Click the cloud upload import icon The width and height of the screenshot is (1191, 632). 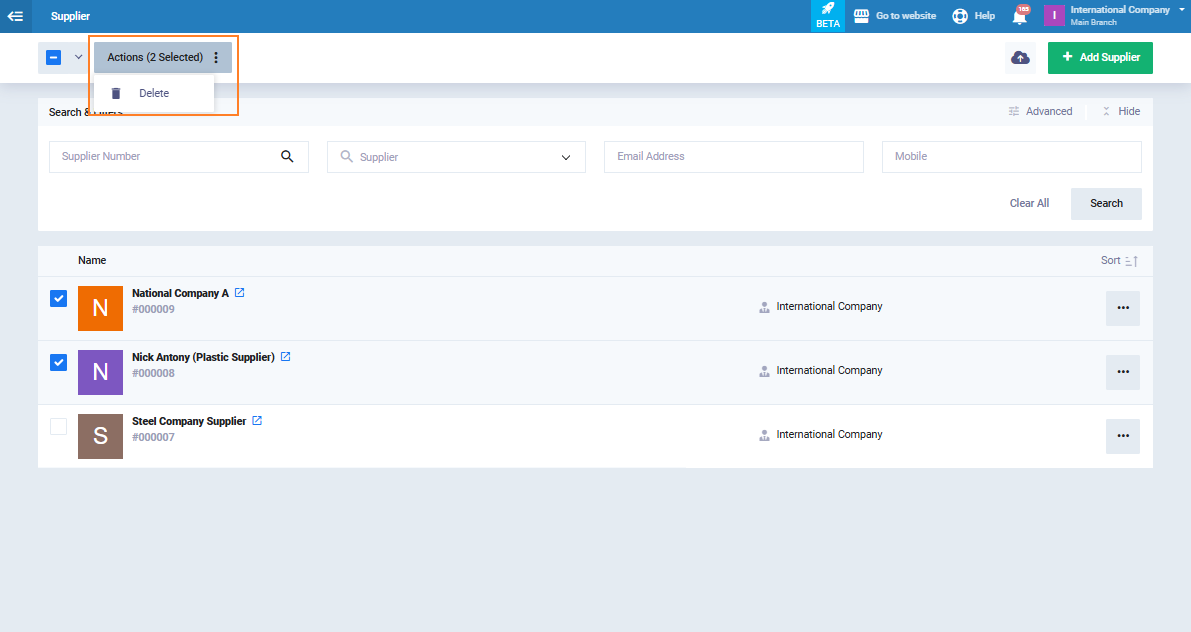tap(1020, 58)
